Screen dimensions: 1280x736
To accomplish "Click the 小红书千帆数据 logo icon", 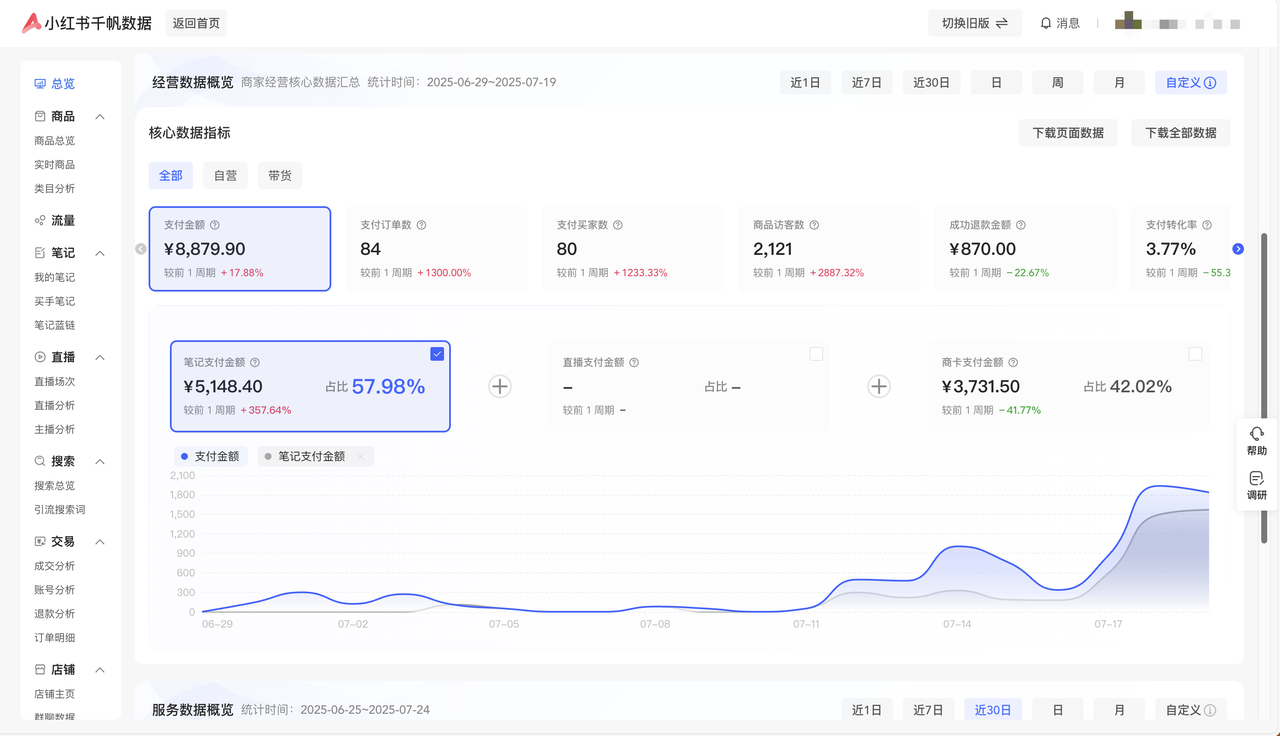I will pos(31,23).
